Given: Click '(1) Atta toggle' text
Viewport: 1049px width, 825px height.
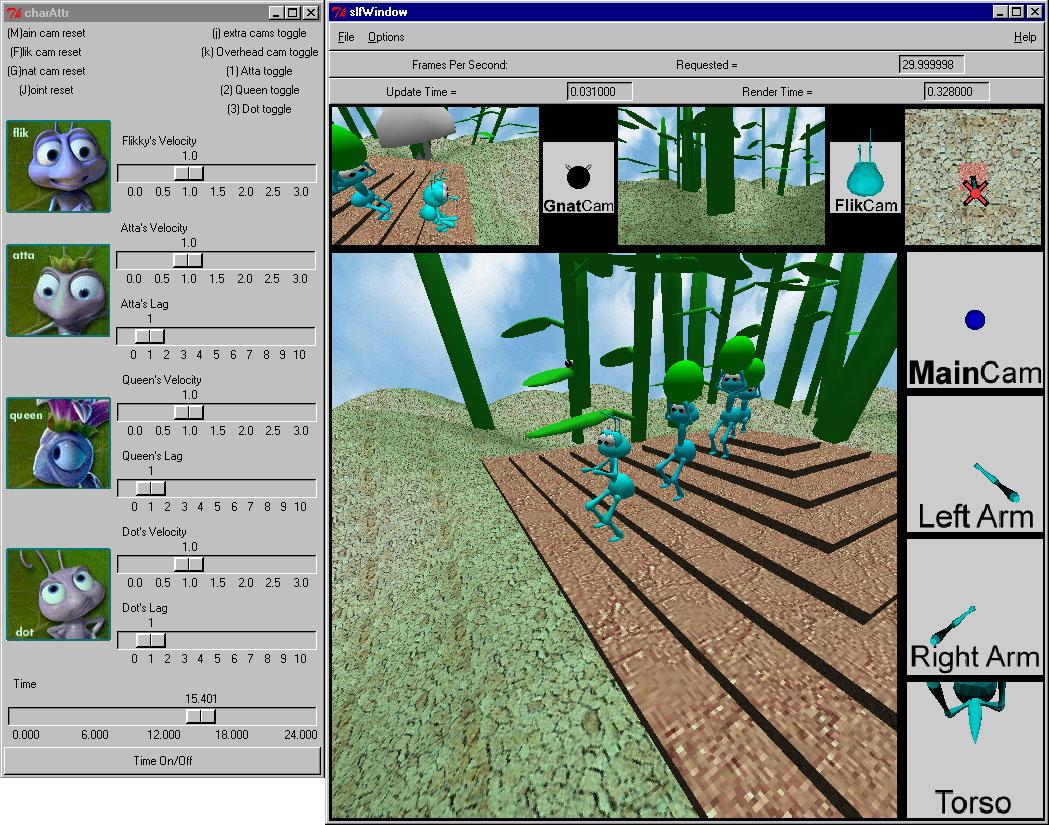Looking at the screenshot, I should [259, 71].
